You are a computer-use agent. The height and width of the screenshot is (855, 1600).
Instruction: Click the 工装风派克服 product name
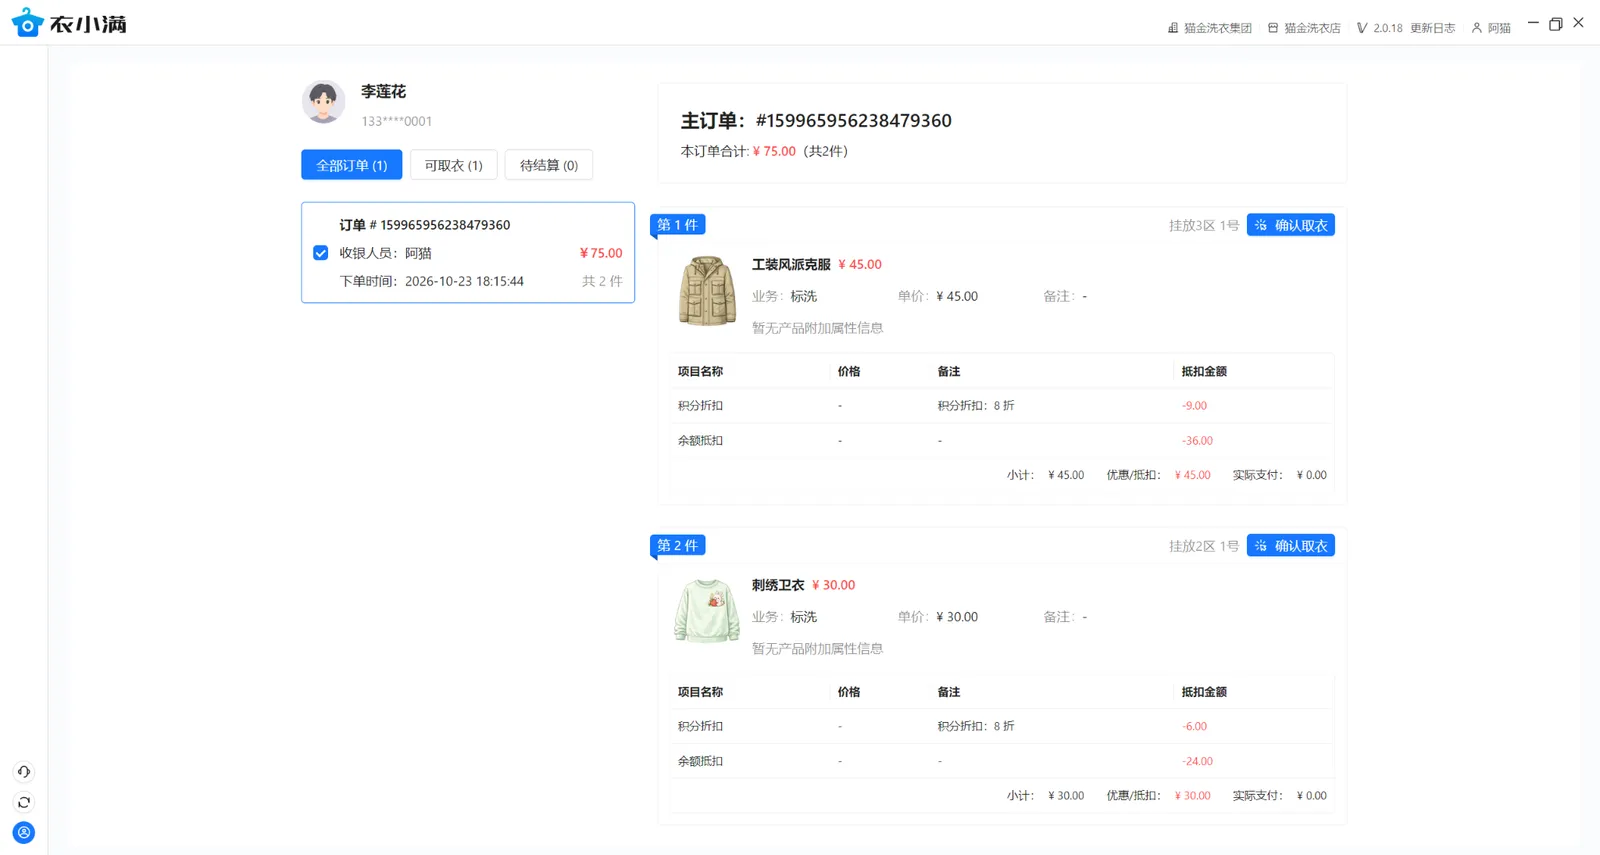(791, 265)
